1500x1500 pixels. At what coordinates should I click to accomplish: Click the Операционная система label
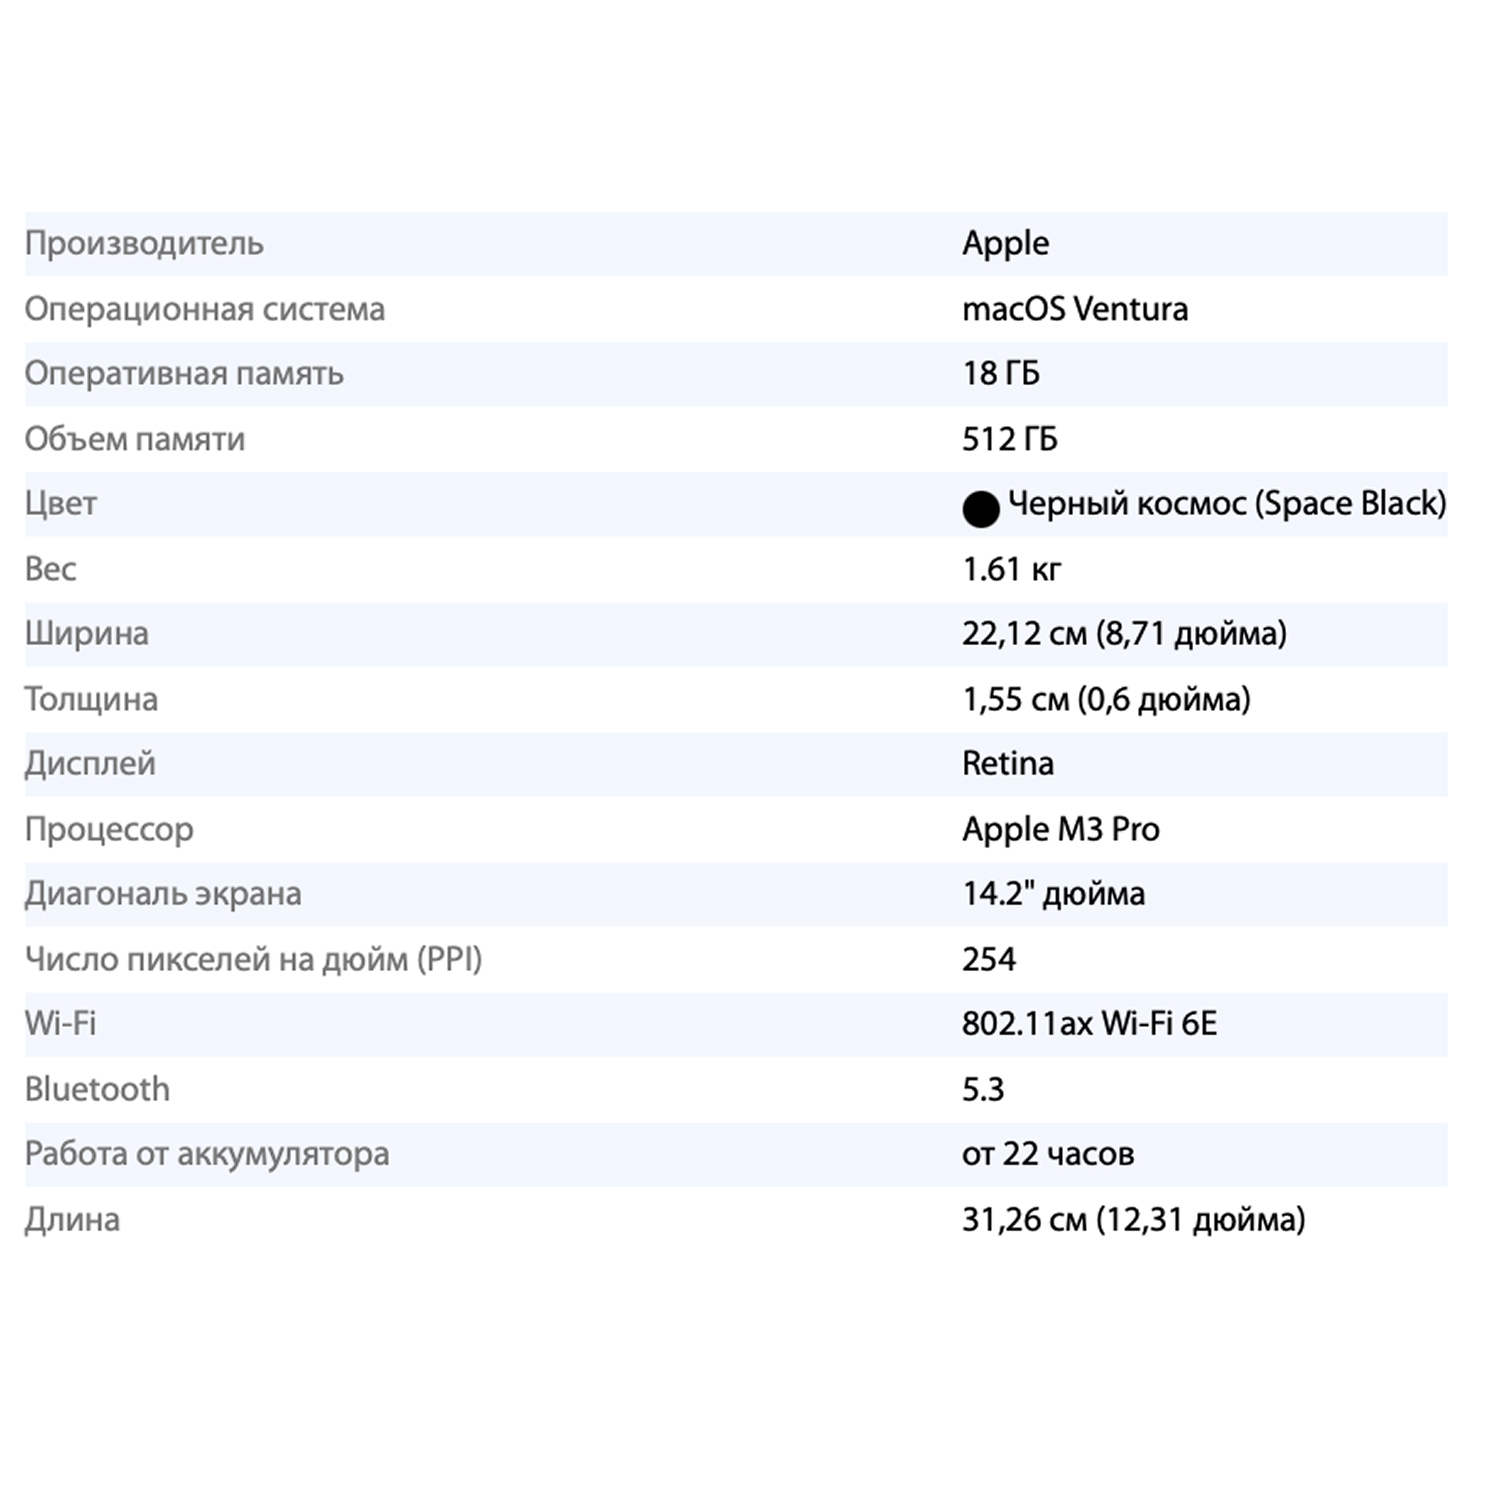click(x=204, y=309)
